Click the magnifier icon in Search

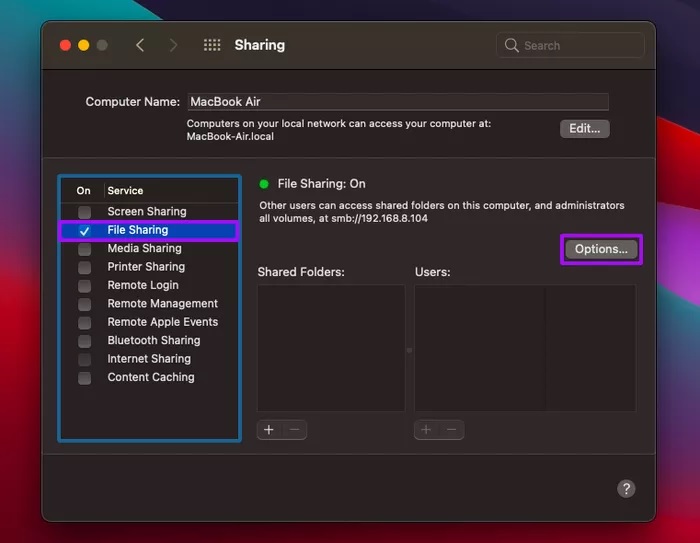click(512, 45)
